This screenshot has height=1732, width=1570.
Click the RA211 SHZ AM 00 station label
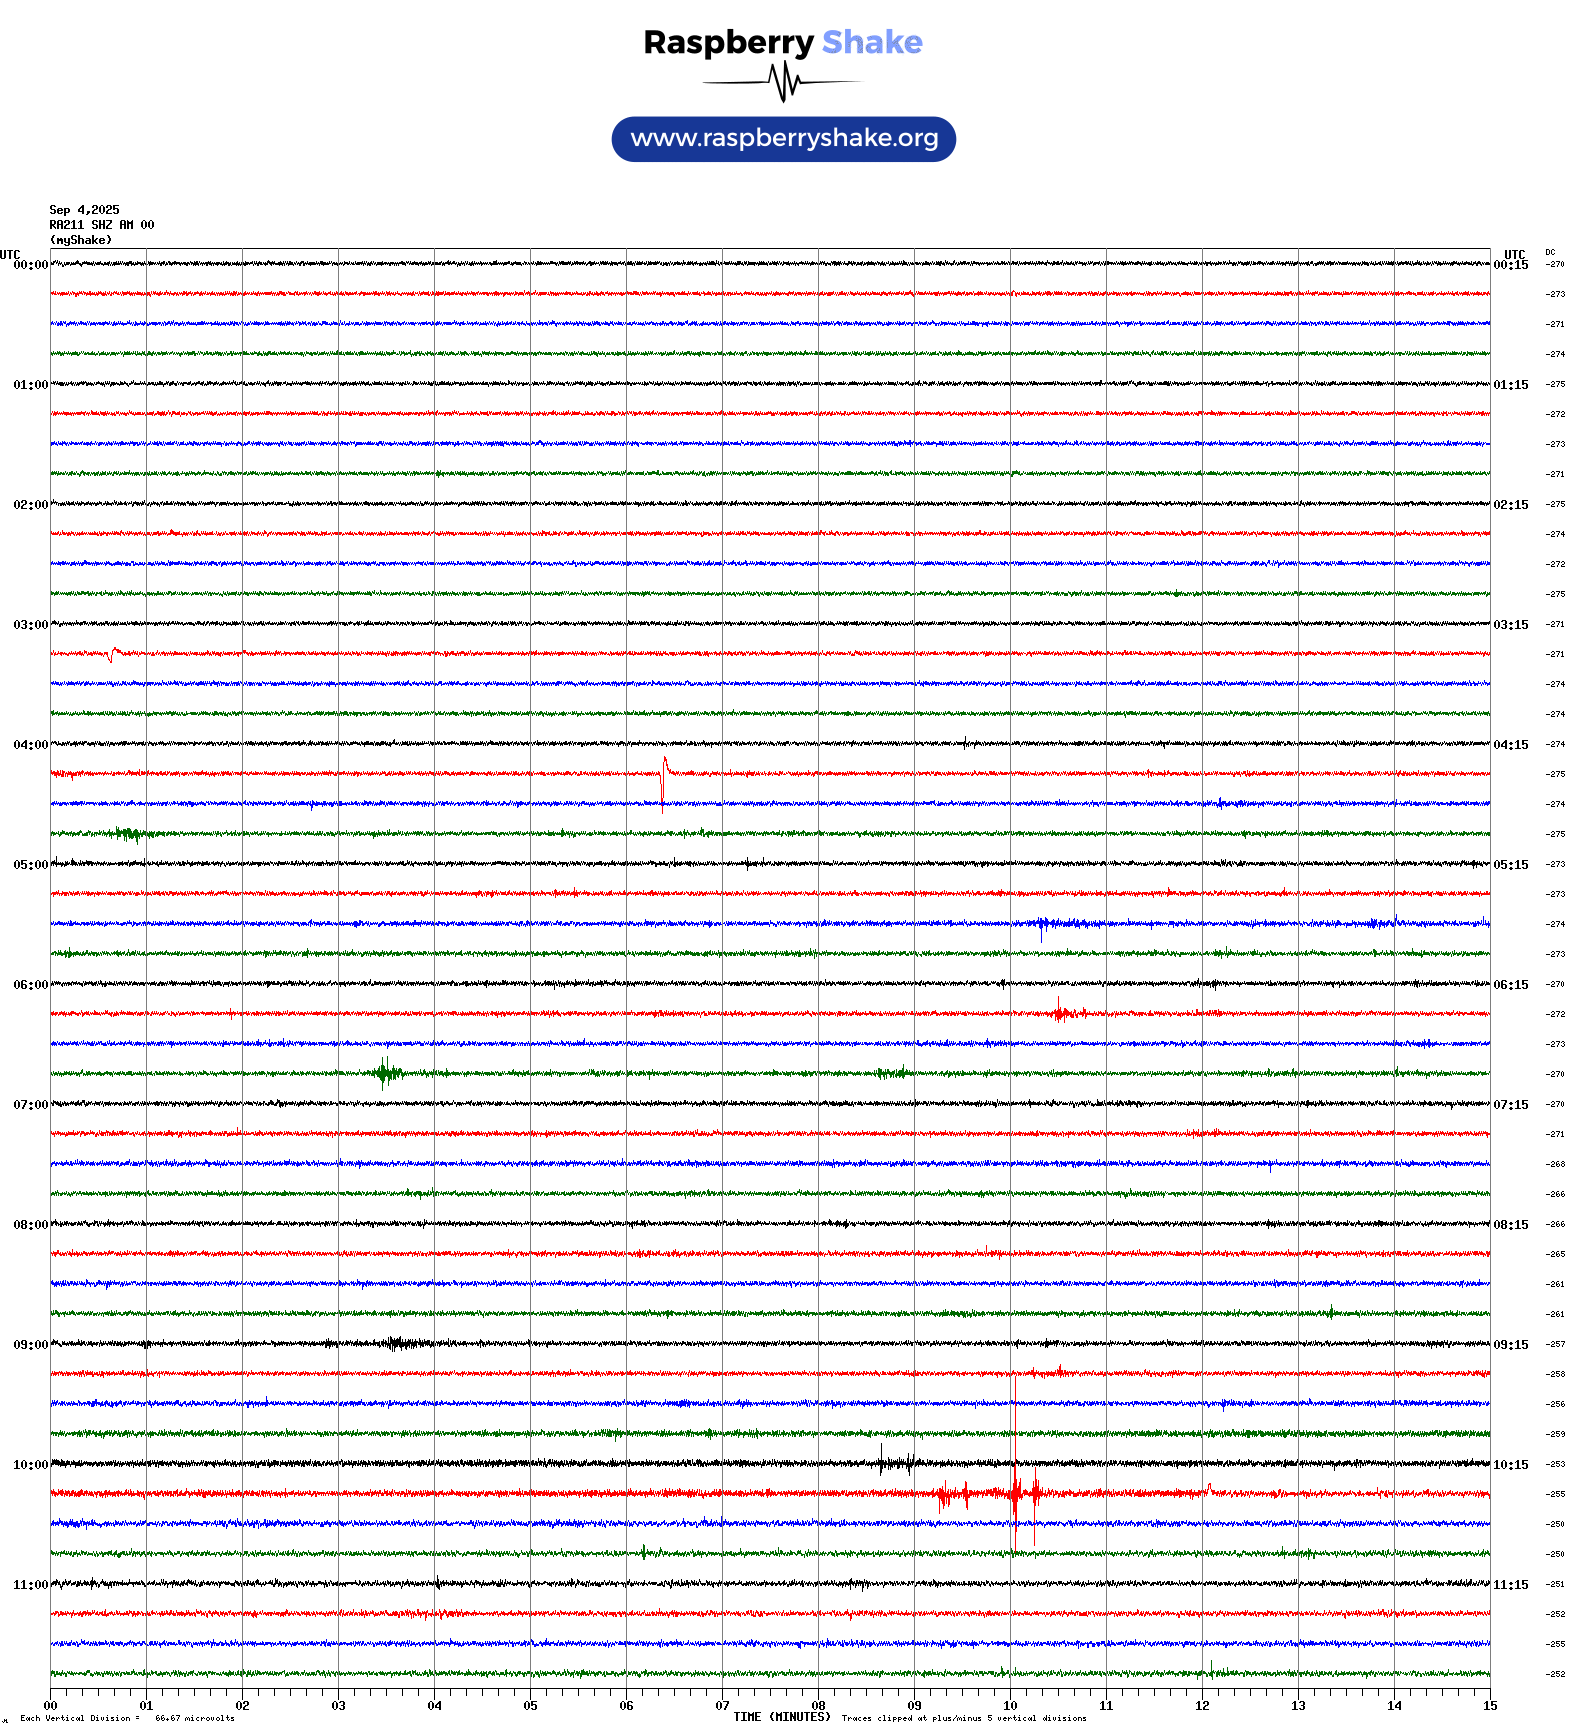(x=101, y=225)
